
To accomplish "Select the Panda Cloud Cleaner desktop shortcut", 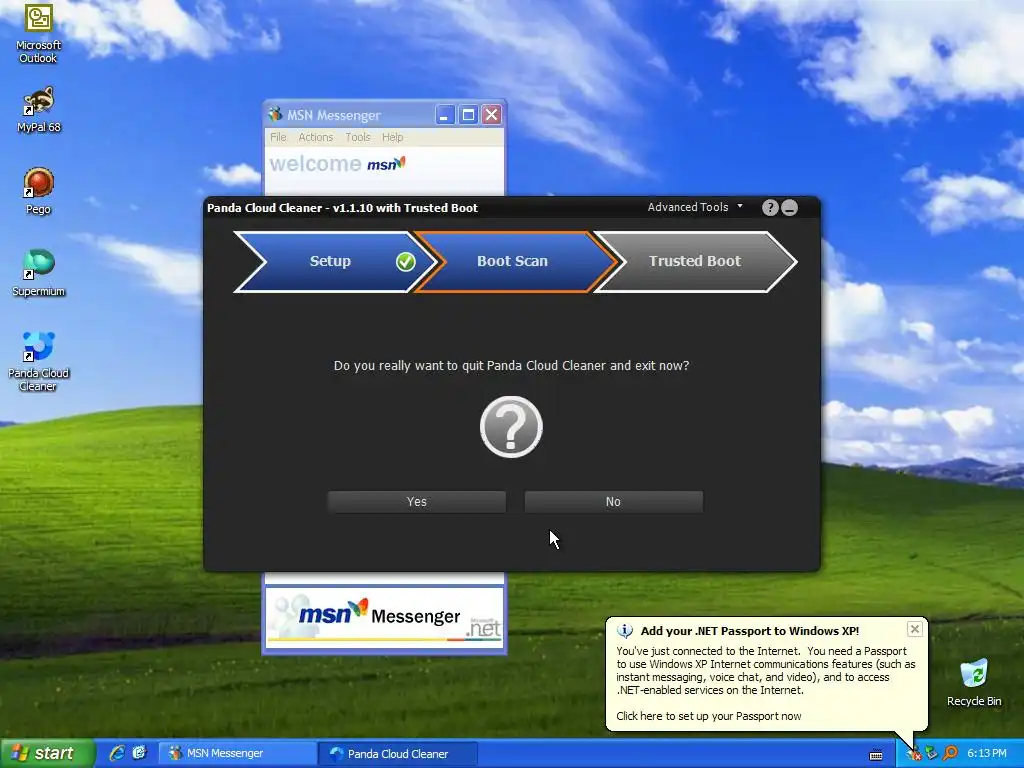I will [39, 361].
